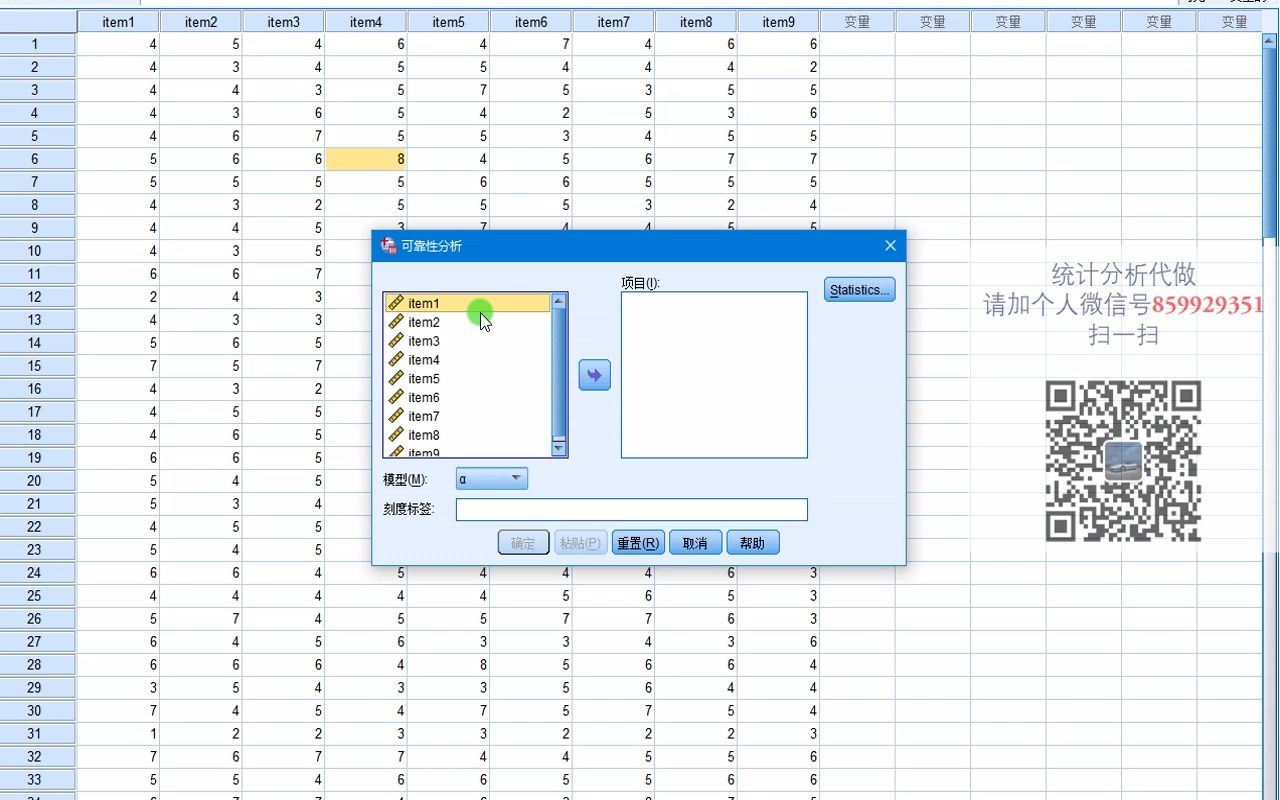Click the item2 cell in row 26
The height and width of the screenshot is (800, 1280).
pyautogui.click(x=200, y=619)
